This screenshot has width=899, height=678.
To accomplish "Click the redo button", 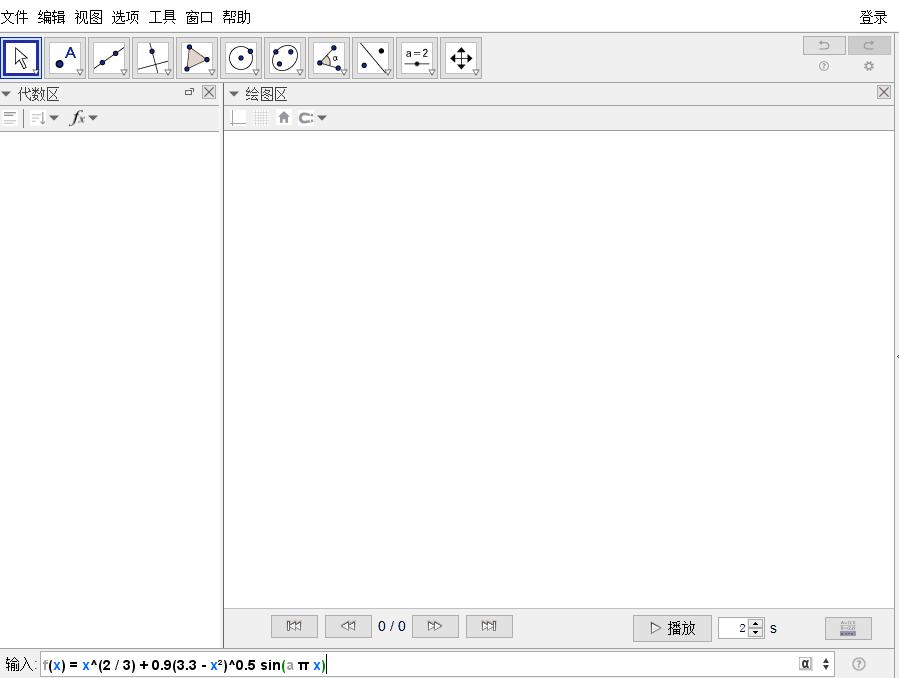I will click(x=869, y=45).
